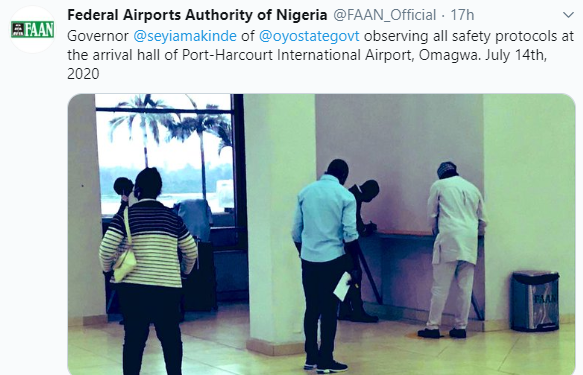The height and width of the screenshot is (375, 583).
Task: Click person bending over the counter
Action: coord(361,249)
